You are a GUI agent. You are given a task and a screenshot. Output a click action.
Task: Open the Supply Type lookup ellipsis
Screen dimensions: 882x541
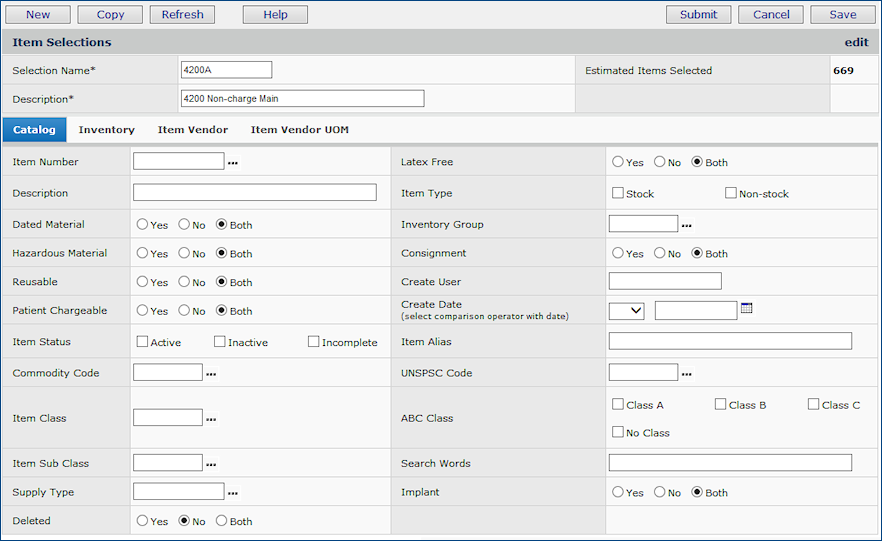tap(233, 493)
